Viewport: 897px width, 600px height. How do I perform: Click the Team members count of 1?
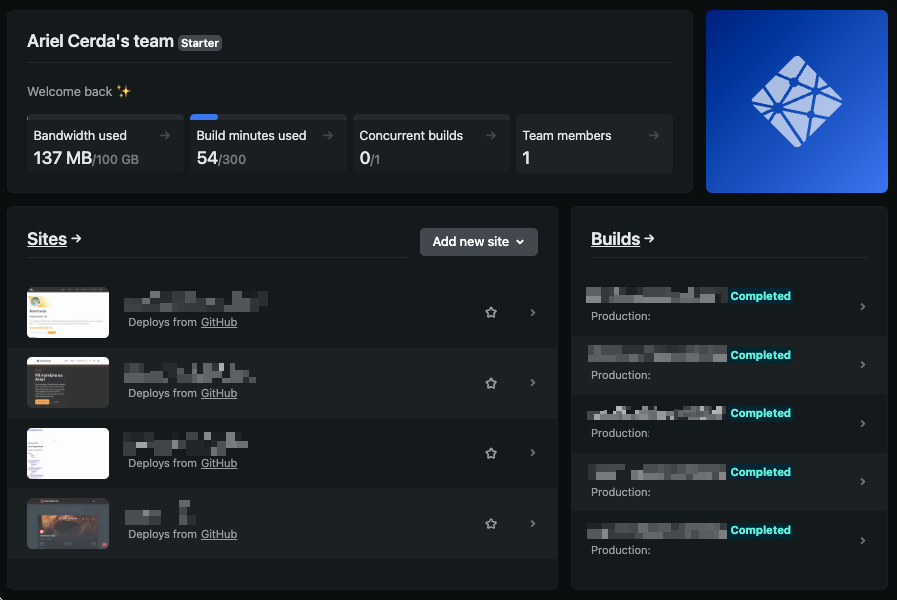click(526, 158)
